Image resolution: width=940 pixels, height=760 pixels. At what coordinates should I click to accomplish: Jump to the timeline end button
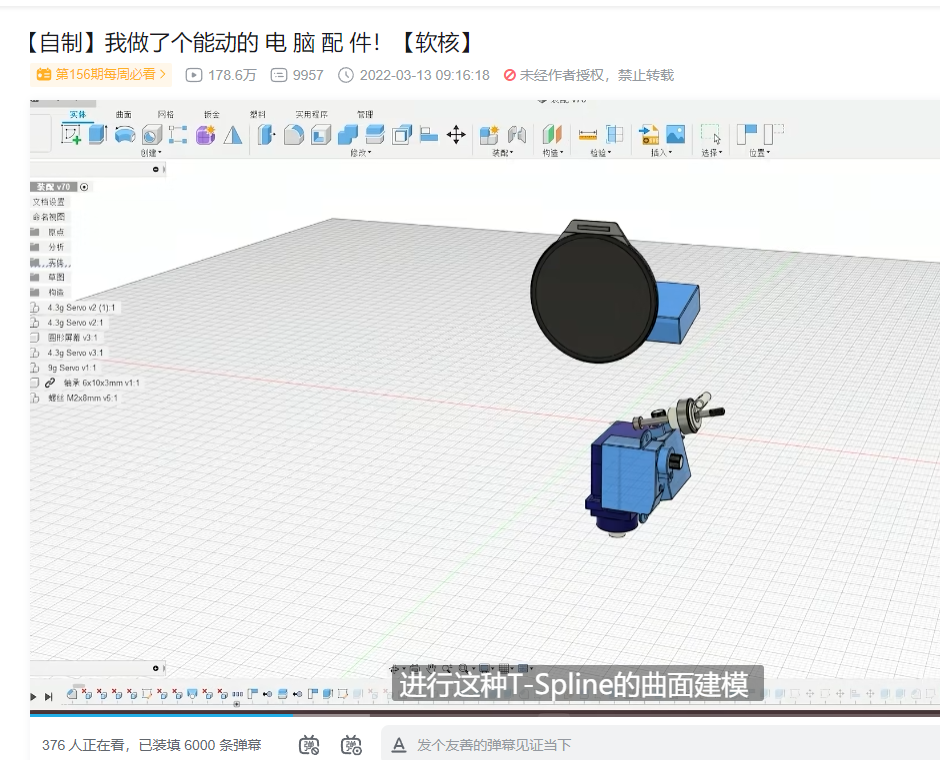tap(49, 696)
